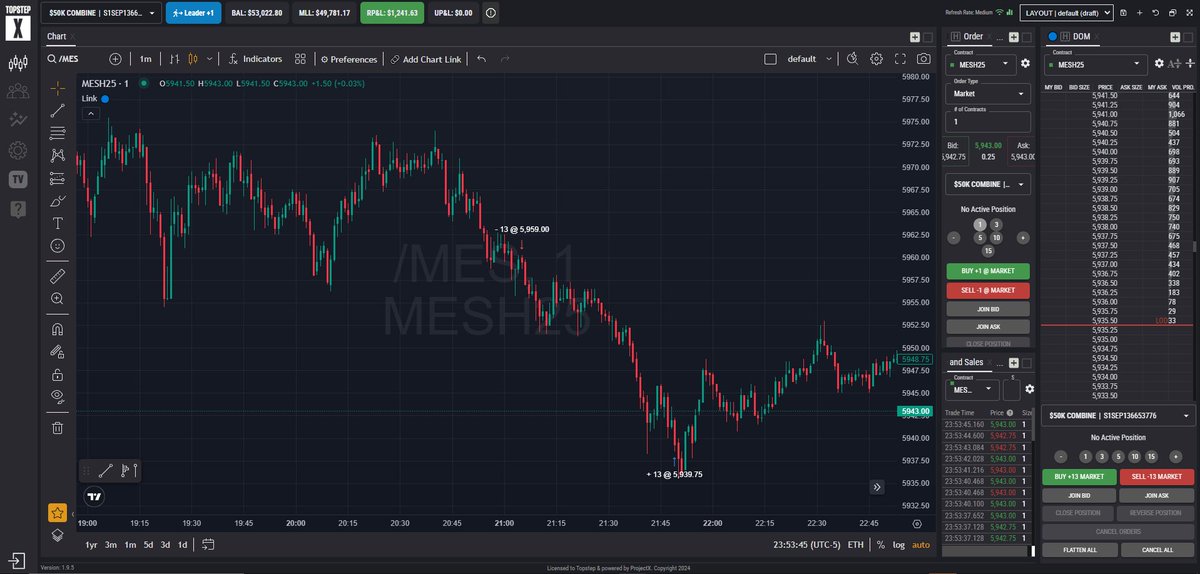Viewport: 1200px width, 574px height.
Task: Open the 1m timeframe selector
Action: [x=146, y=59]
